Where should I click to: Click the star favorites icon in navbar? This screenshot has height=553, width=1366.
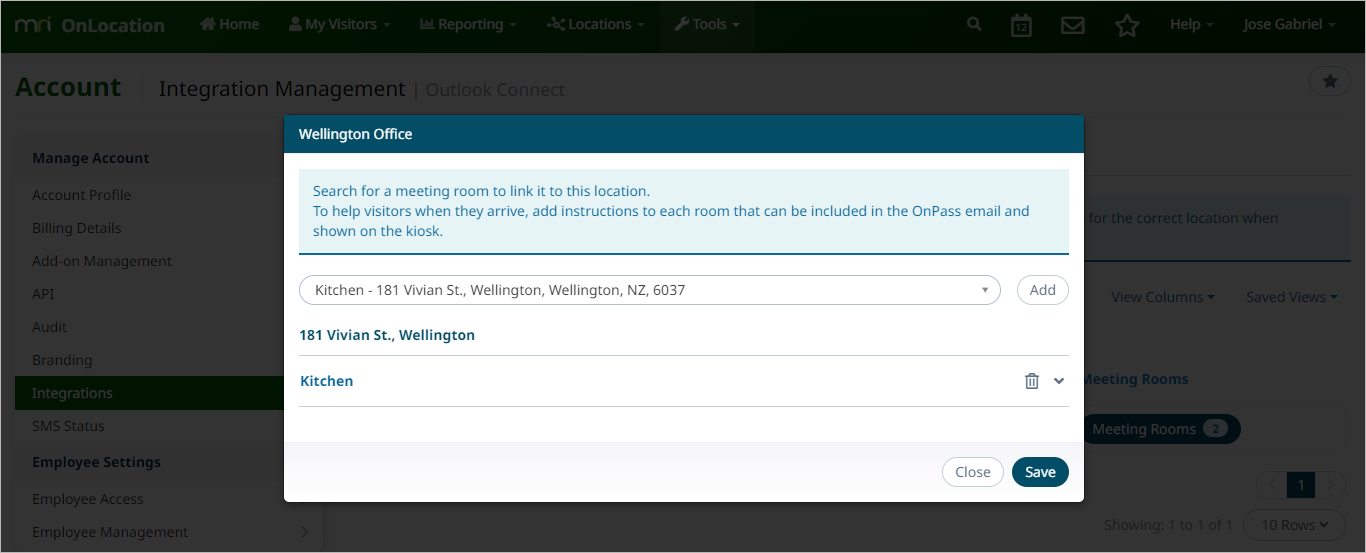tap(1127, 26)
